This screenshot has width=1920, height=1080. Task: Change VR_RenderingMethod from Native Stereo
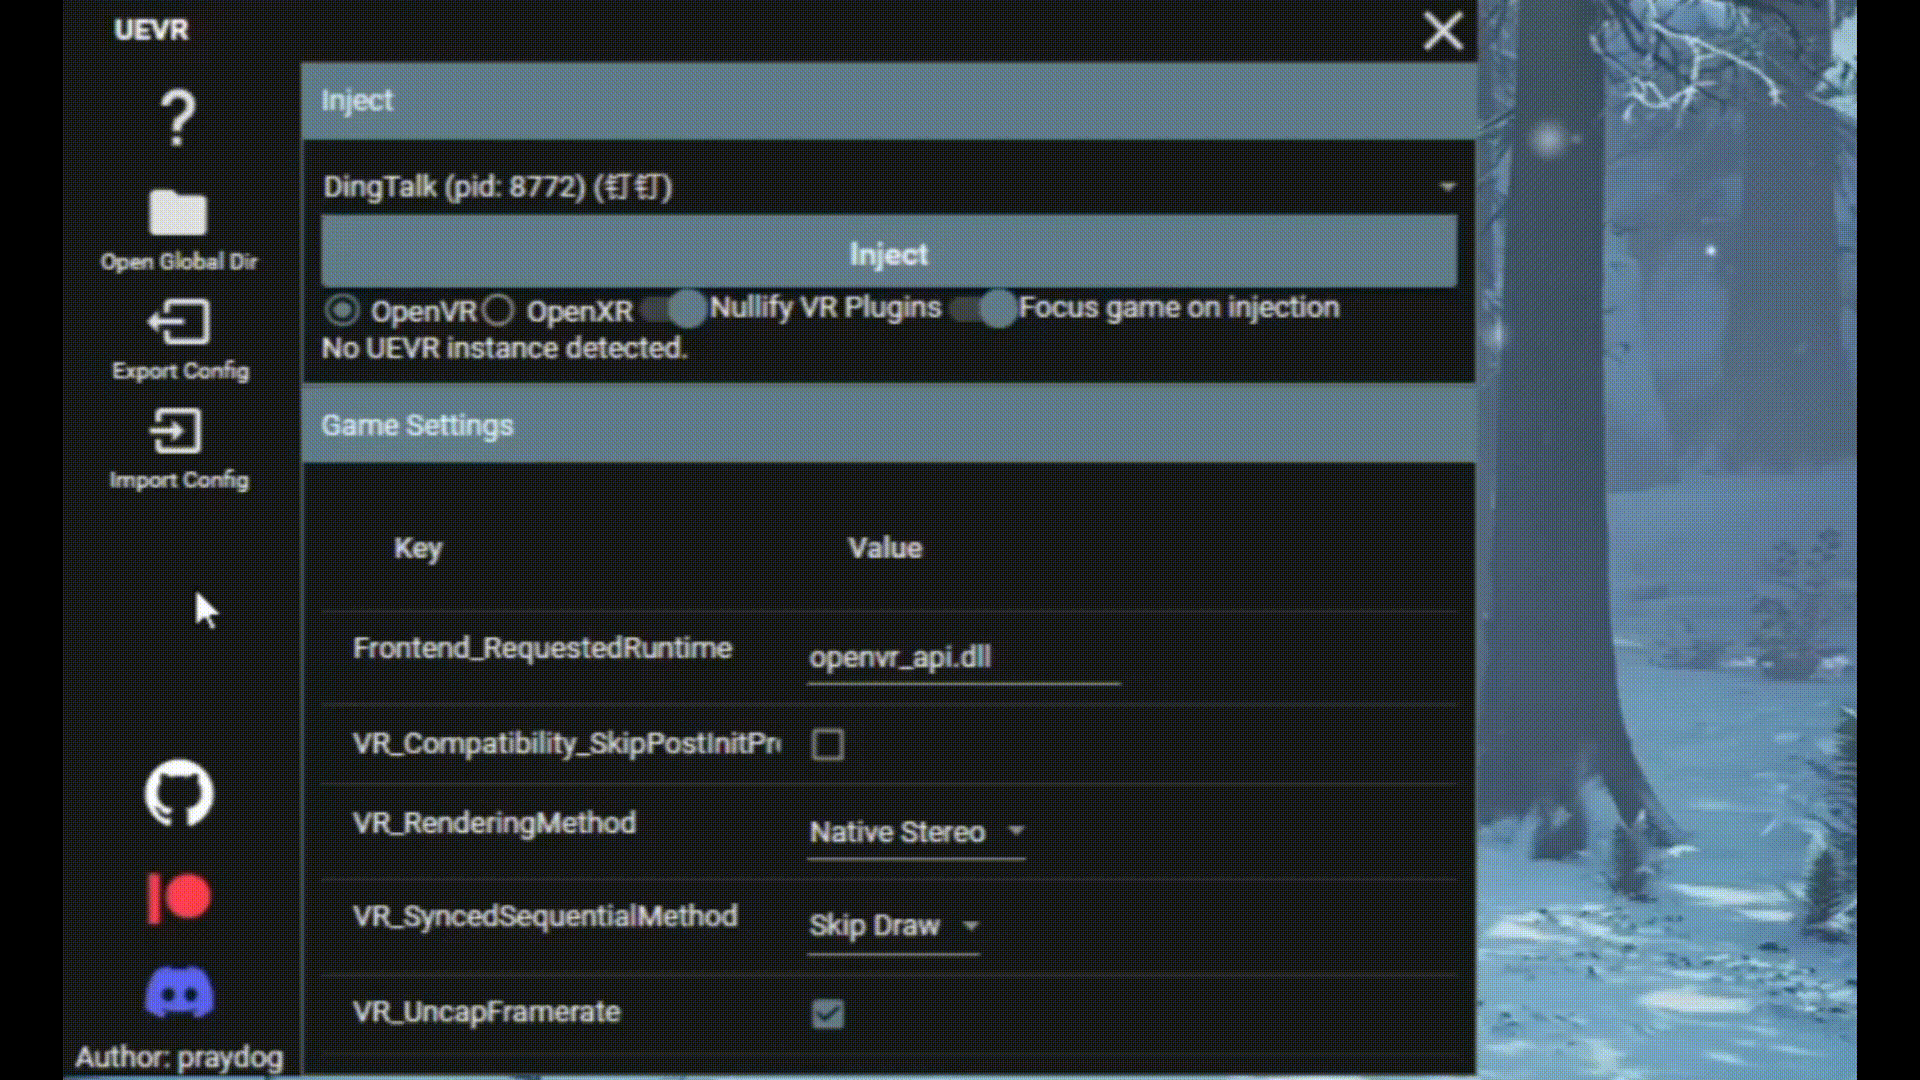tap(915, 832)
